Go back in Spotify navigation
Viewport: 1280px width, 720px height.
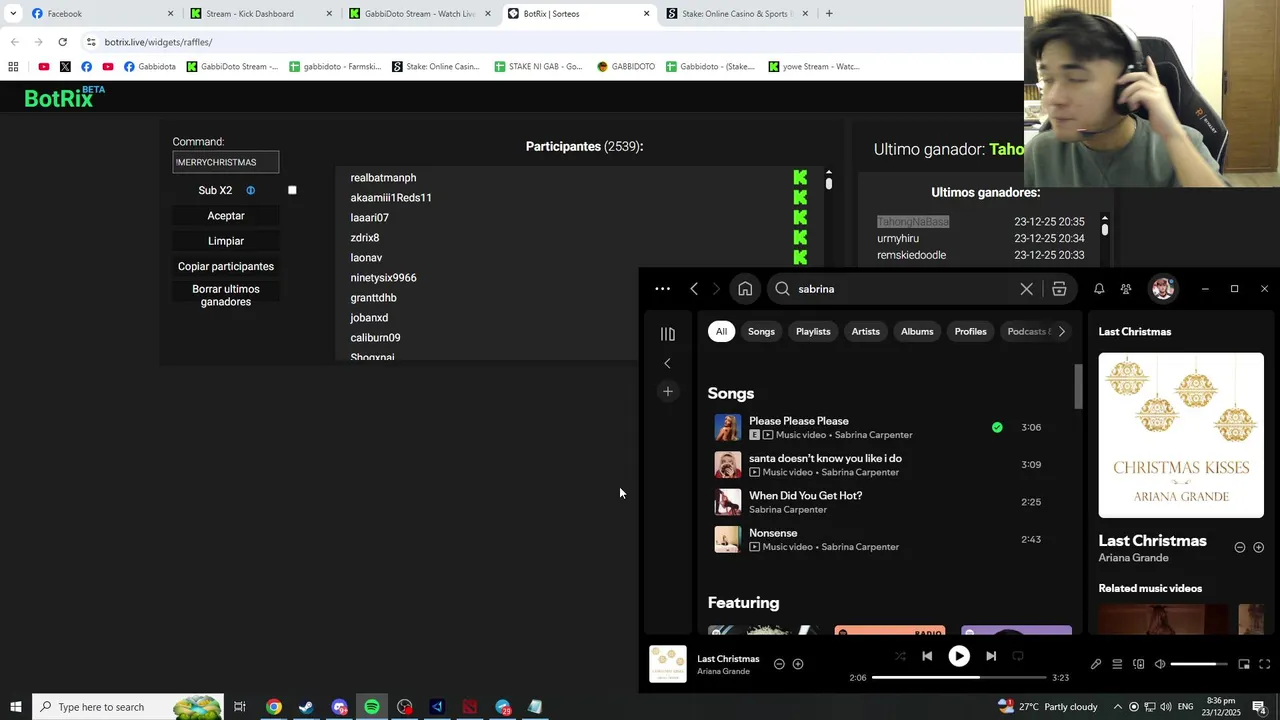point(694,289)
